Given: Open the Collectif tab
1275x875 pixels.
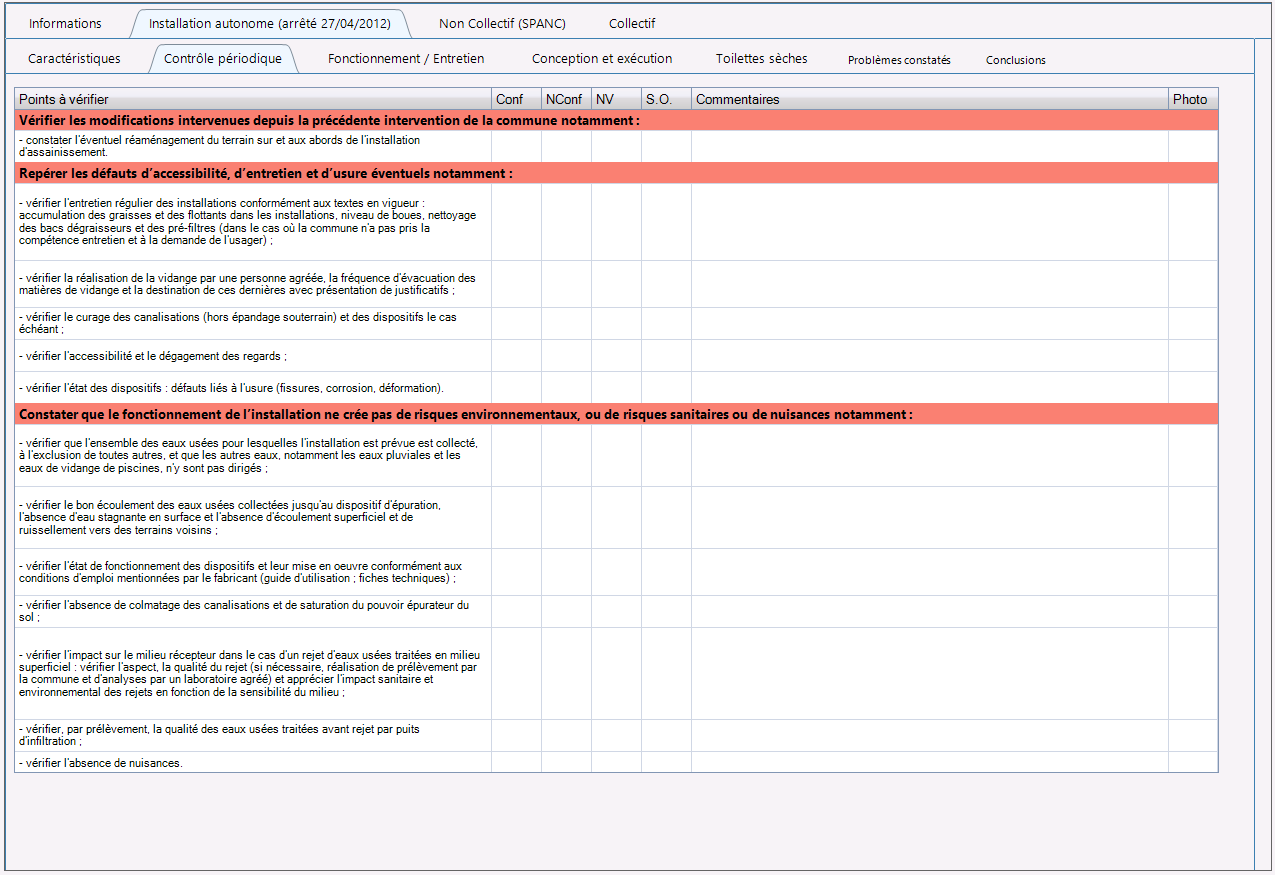Looking at the screenshot, I should pyautogui.click(x=632, y=23).
